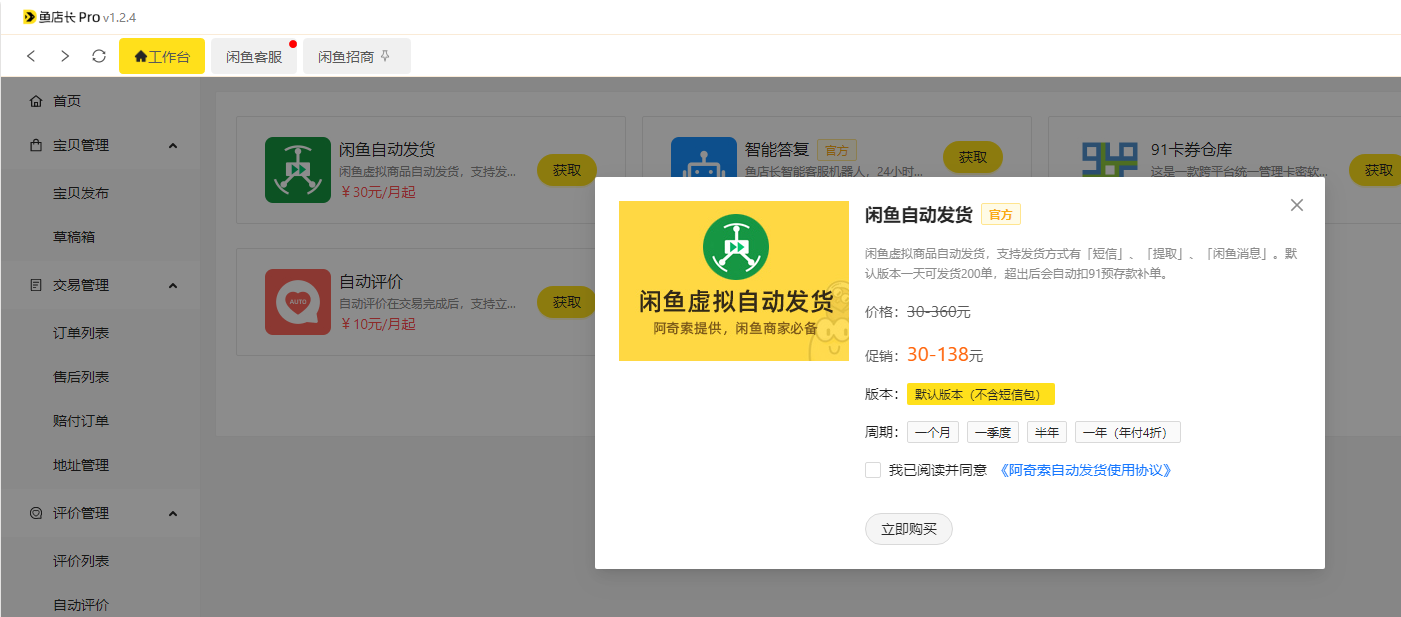The image size is (1401, 617).
Task: Click the pin icon on 闲鱼招商 tab
Action: tap(386, 56)
